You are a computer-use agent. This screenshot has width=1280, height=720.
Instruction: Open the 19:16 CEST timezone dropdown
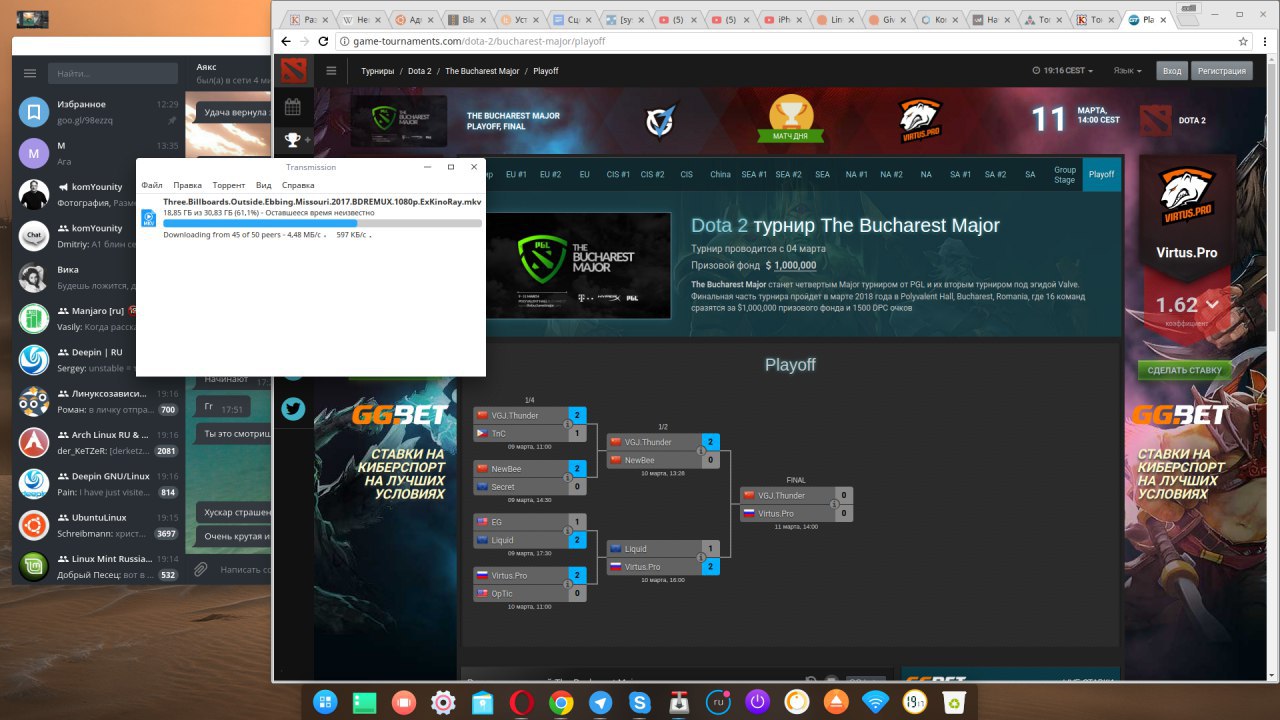coord(1062,71)
